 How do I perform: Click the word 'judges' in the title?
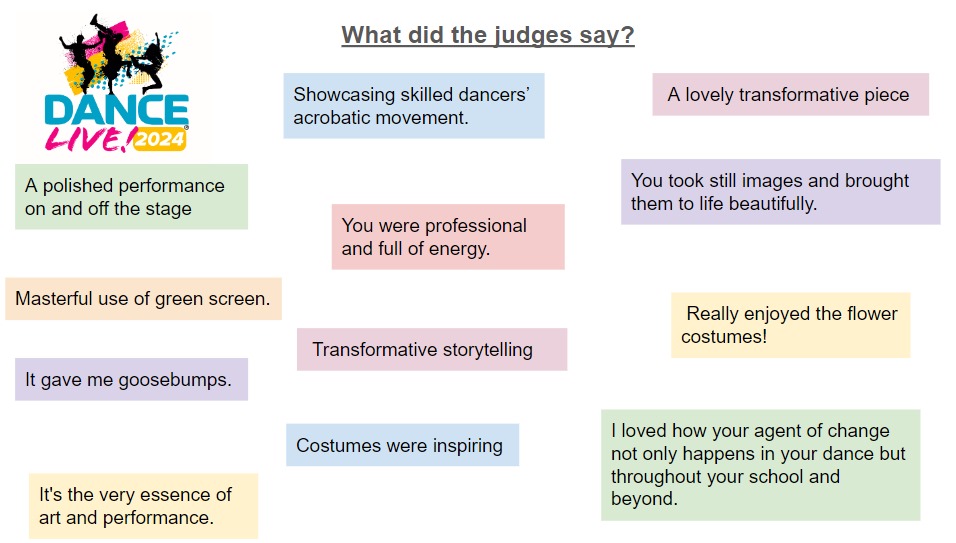coord(531,35)
